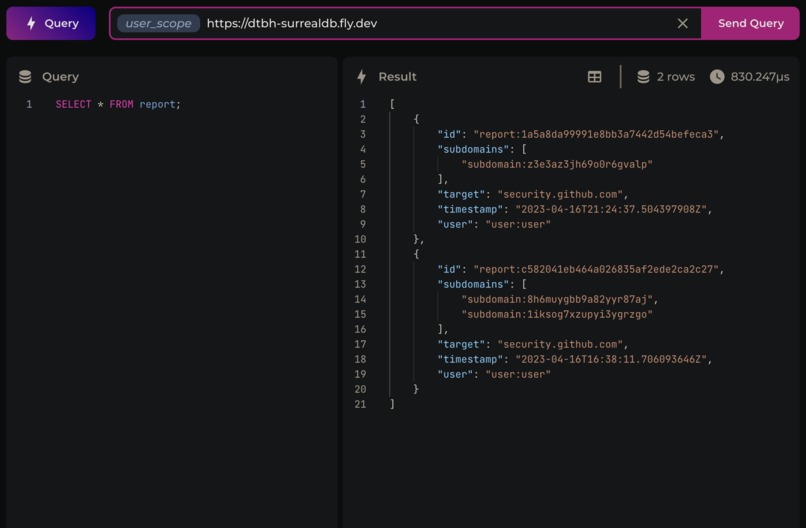
Task: Click the SELECT keyword in the query editor
Action: coord(73,104)
